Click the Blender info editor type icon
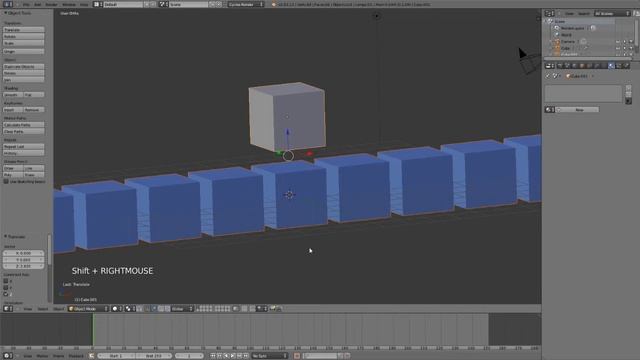The width and height of the screenshot is (640, 360). point(8,4)
